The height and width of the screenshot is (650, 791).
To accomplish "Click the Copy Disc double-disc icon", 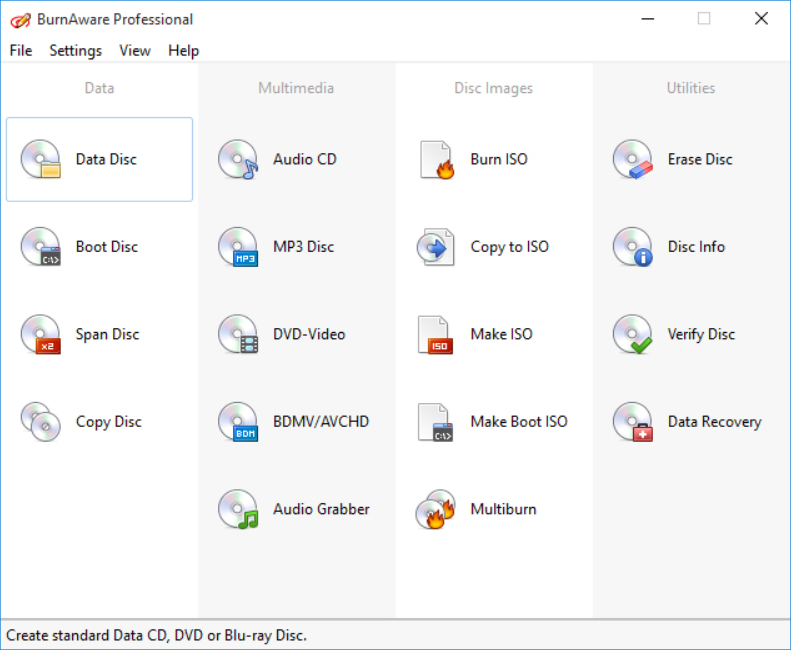I will coord(41,422).
